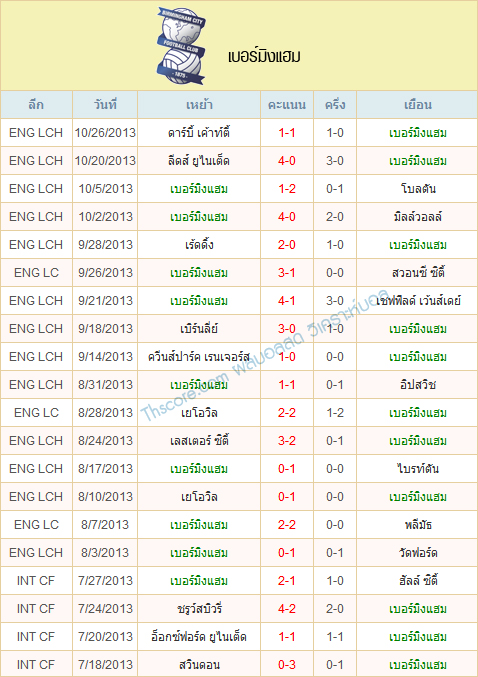
Task: Click the date 8/31/2013
Action: coord(105,385)
